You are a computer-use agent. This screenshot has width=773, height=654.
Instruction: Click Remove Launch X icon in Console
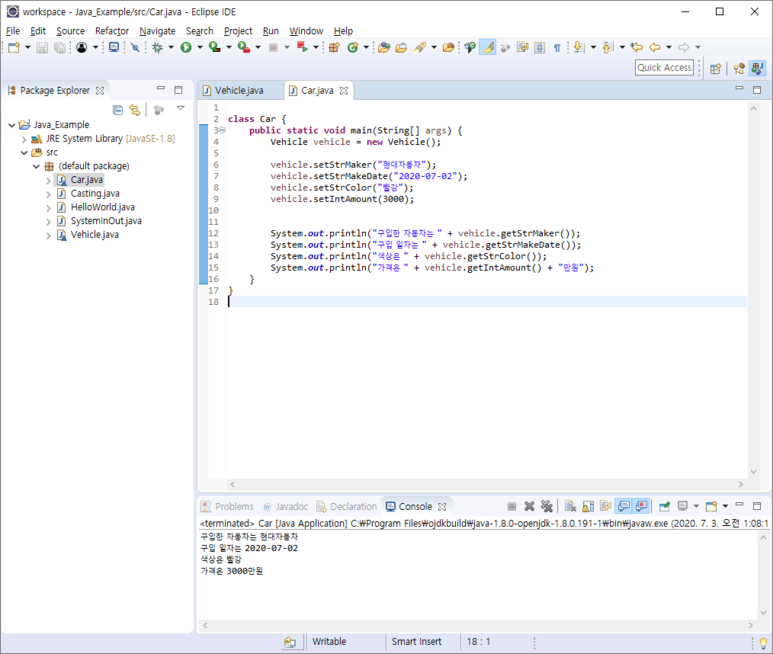tap(529, 506)
